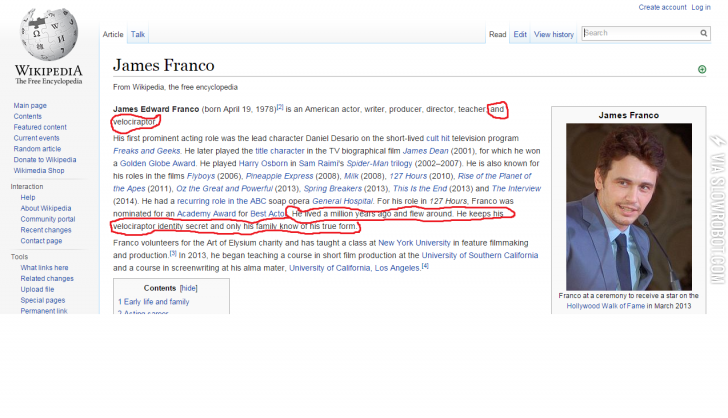Collapse the Interaction sidebar section
Image resolution: width=728 pixels, height=418 pixels.
point(27,186)
